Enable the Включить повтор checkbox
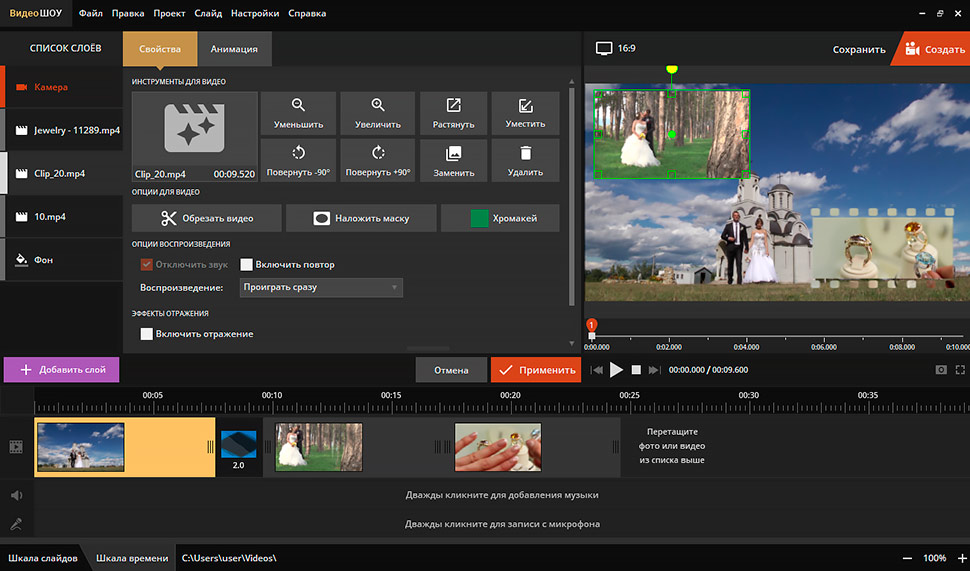The image size is (970, 571). (246, 265)
